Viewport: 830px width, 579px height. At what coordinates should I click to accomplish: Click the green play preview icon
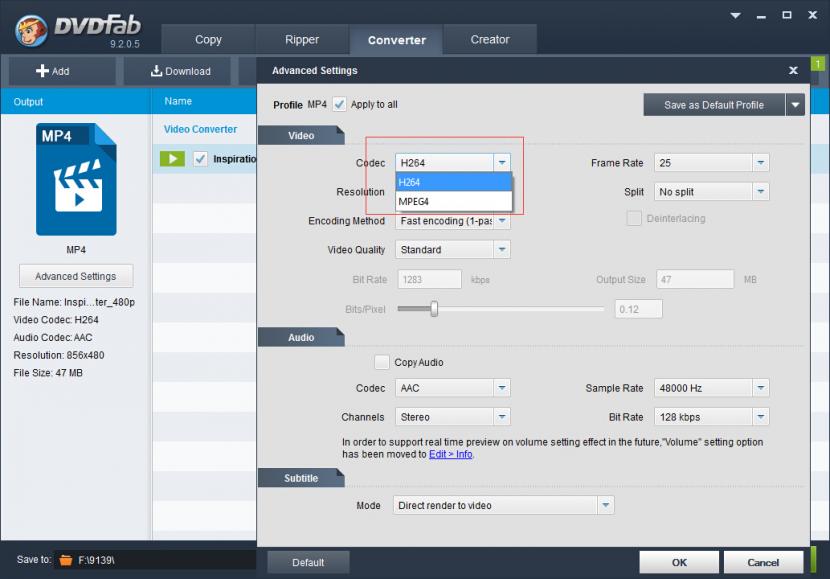click(172, 159)
